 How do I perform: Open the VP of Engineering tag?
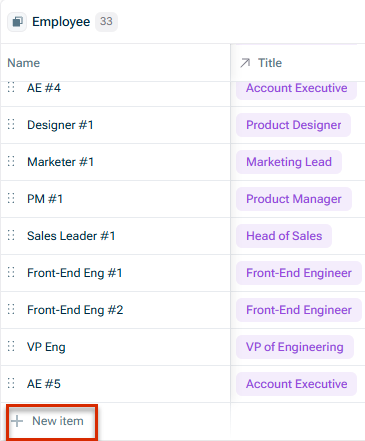pos(295,347)
